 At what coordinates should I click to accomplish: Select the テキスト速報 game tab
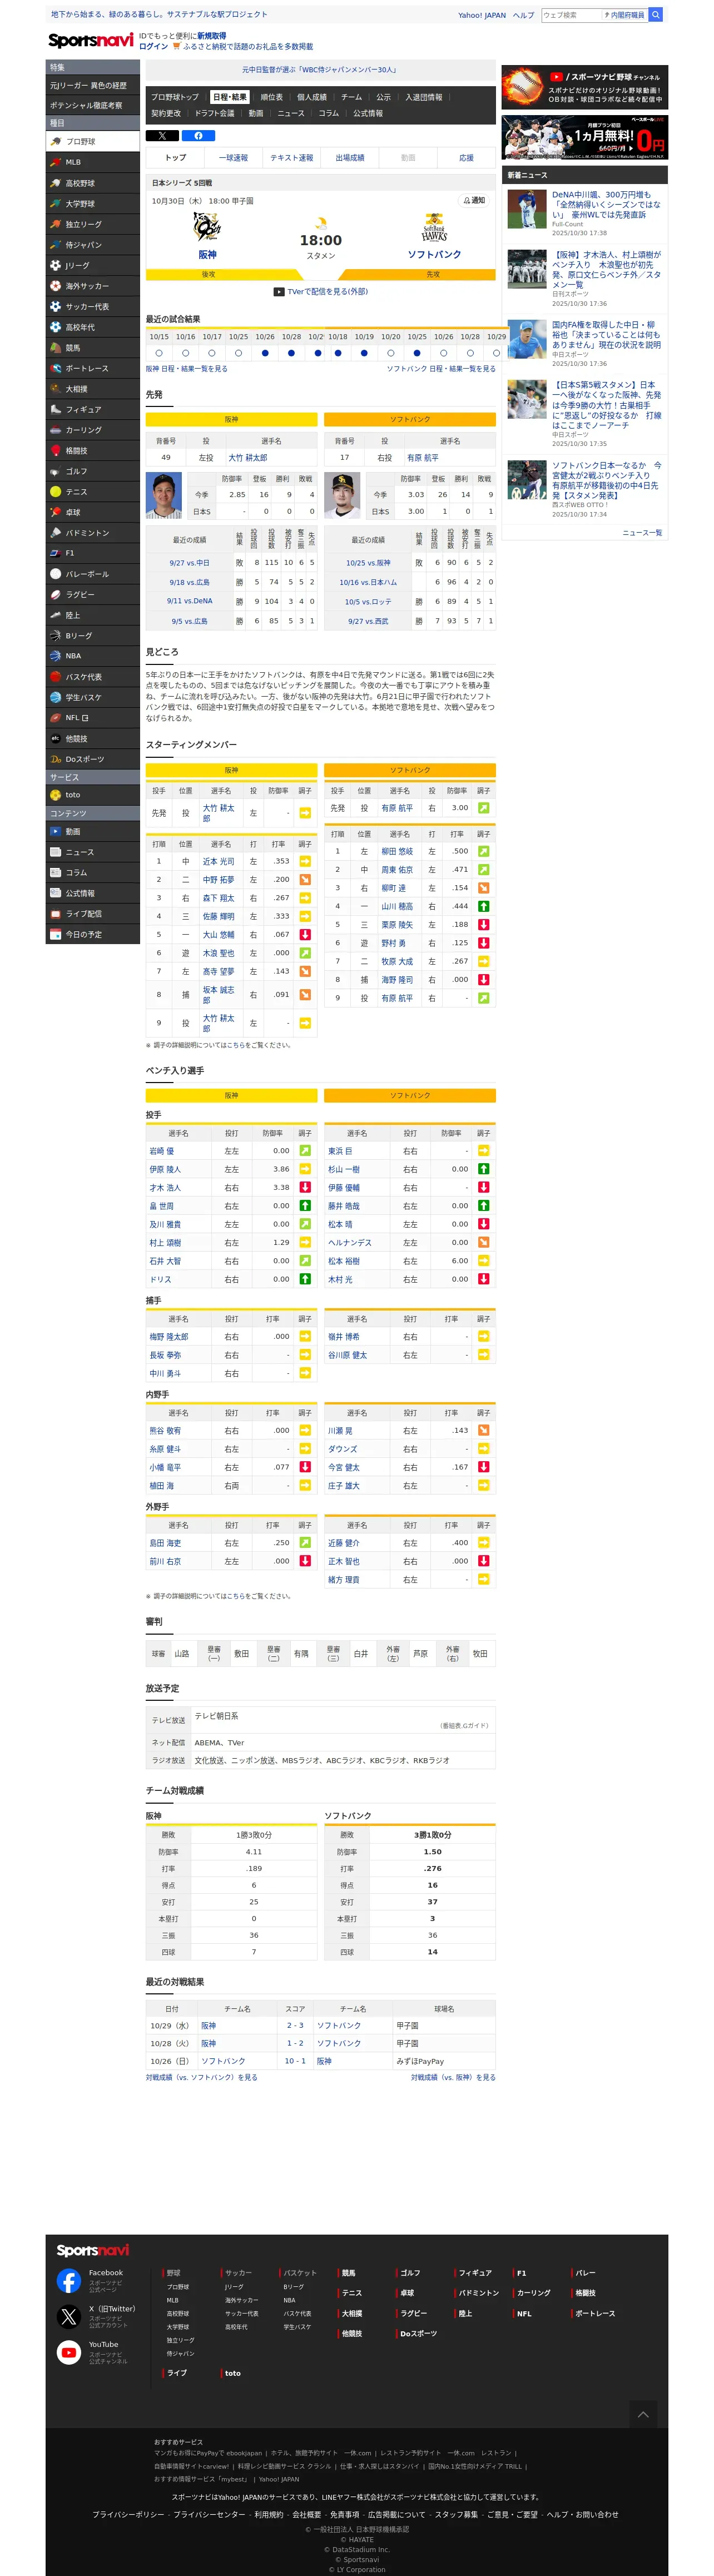click(291, 158)
